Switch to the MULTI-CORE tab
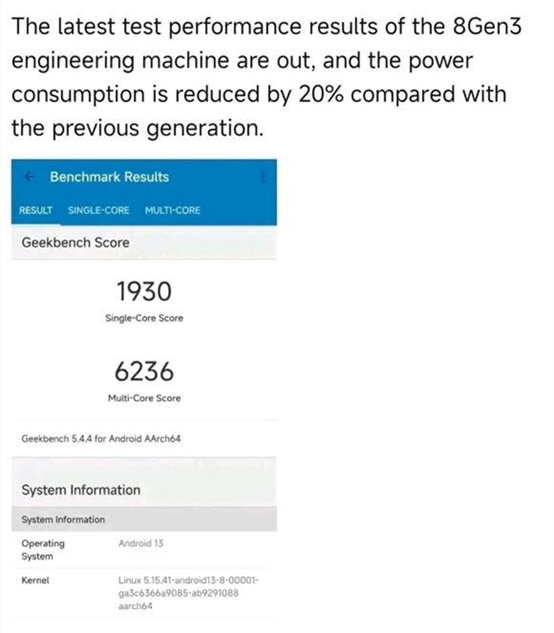The height and width of the screenshot is (633, 554). pos(172,210)
